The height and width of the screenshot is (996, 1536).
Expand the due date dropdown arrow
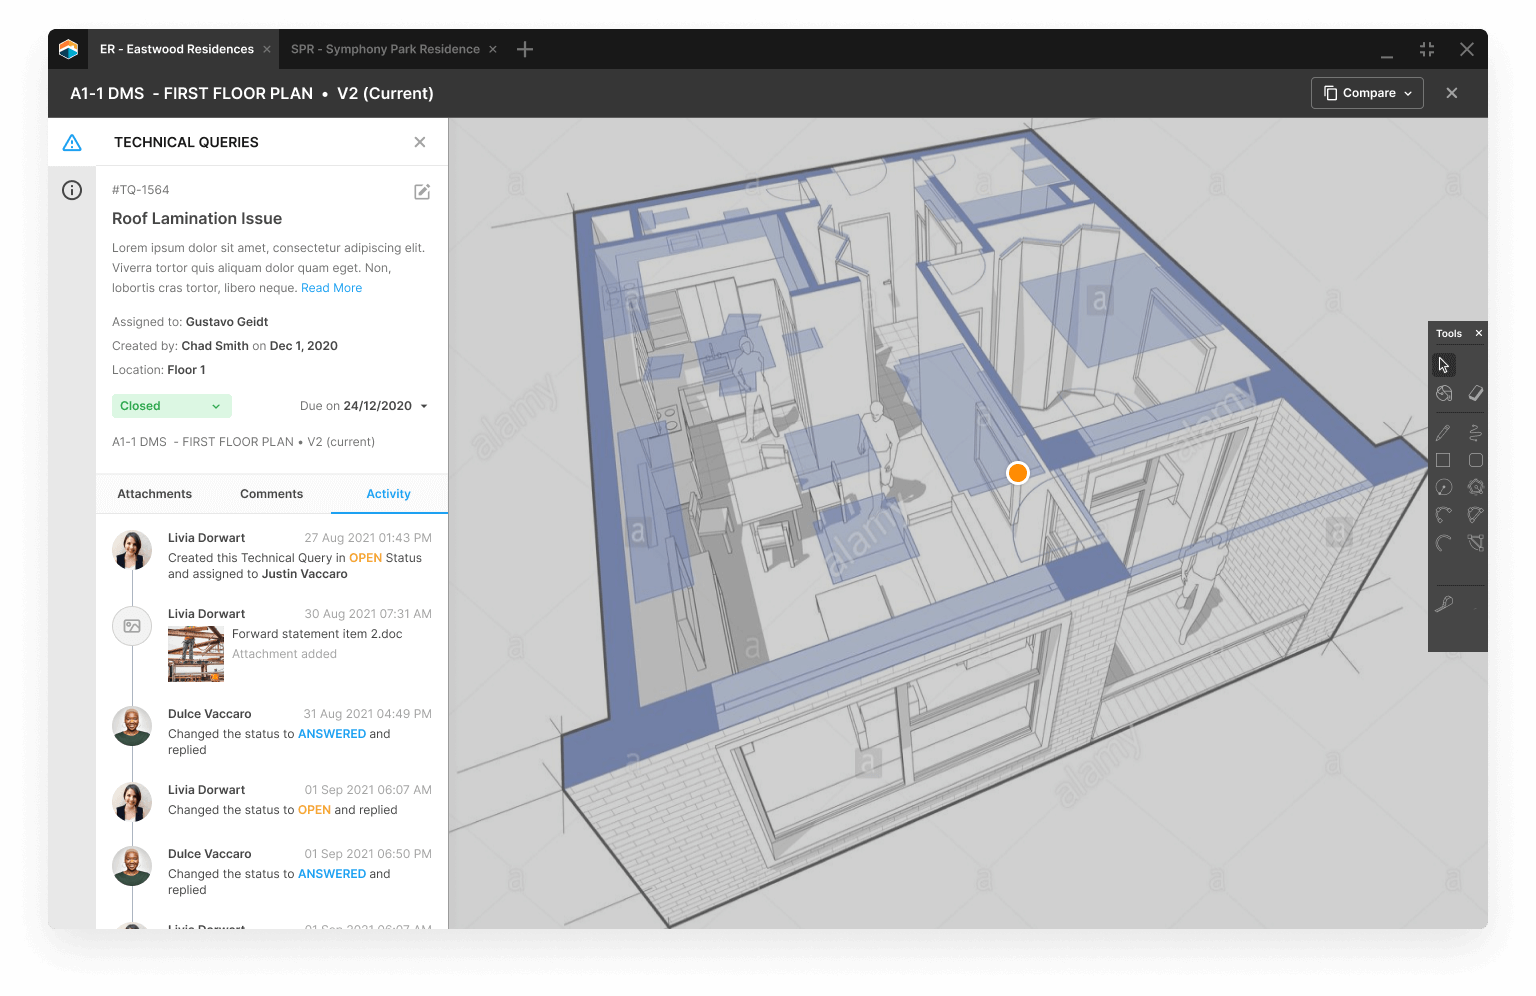tap(424, 406)
